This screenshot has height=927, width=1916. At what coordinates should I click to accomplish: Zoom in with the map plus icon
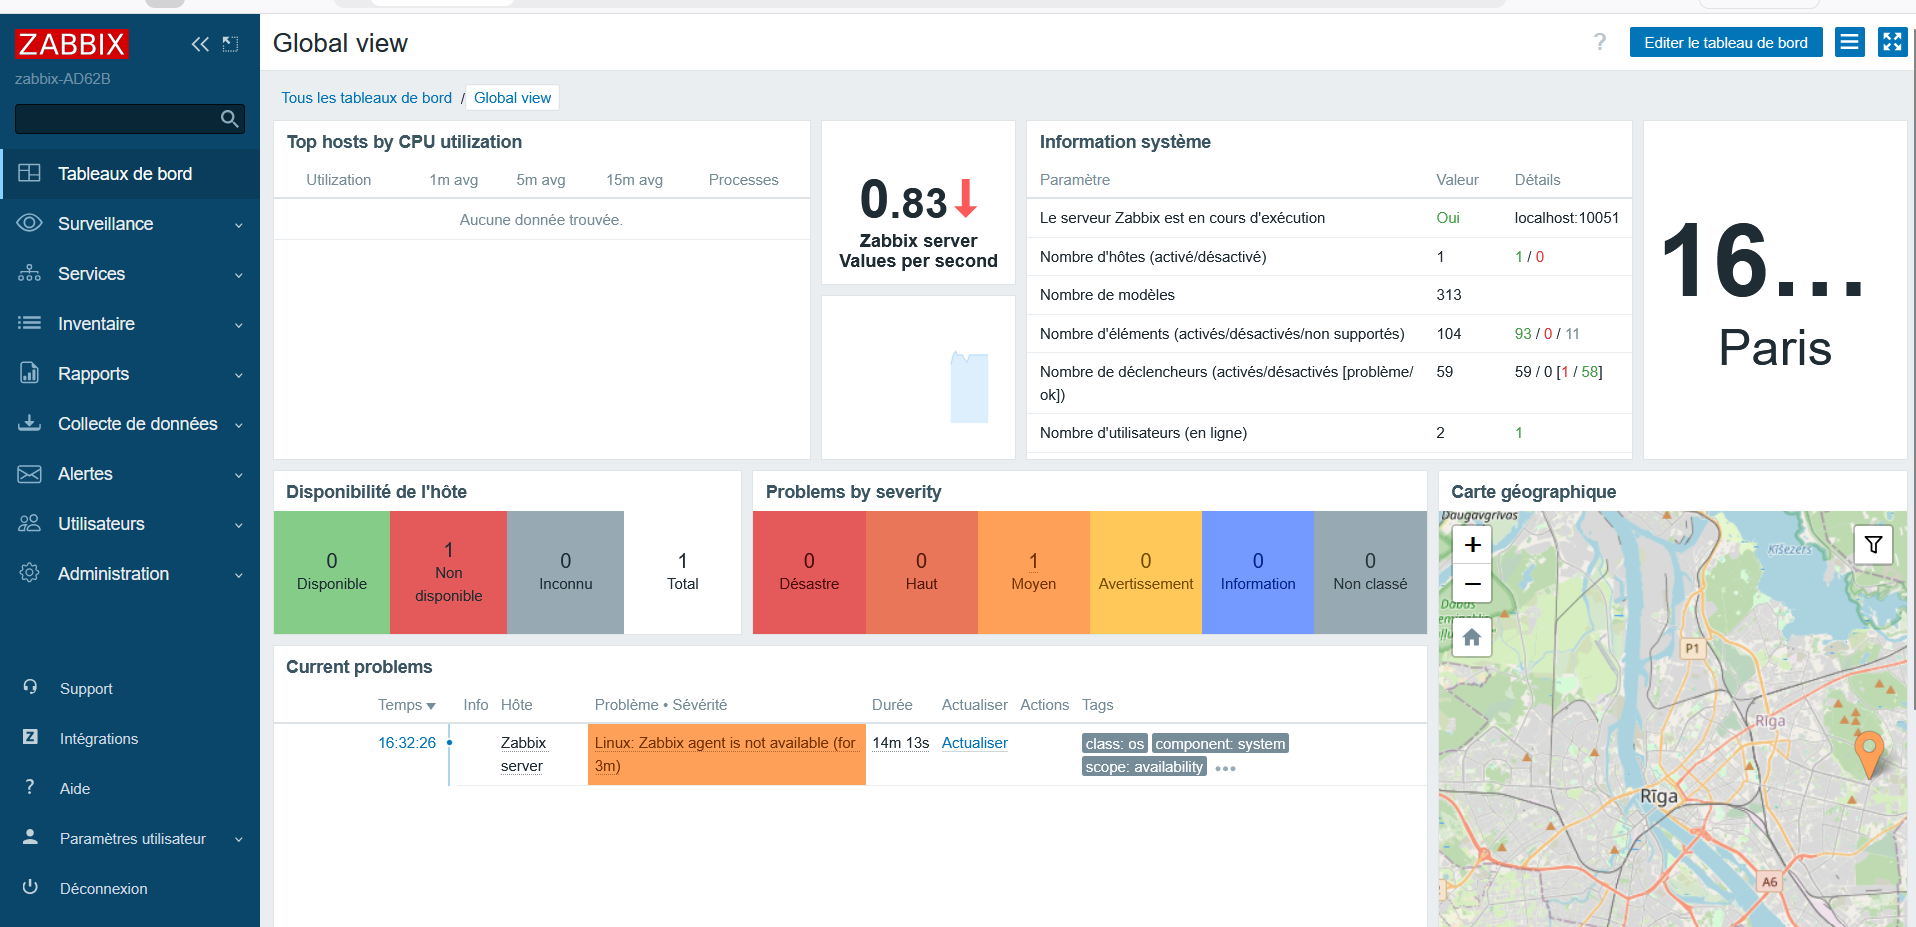pos(1471,544)
